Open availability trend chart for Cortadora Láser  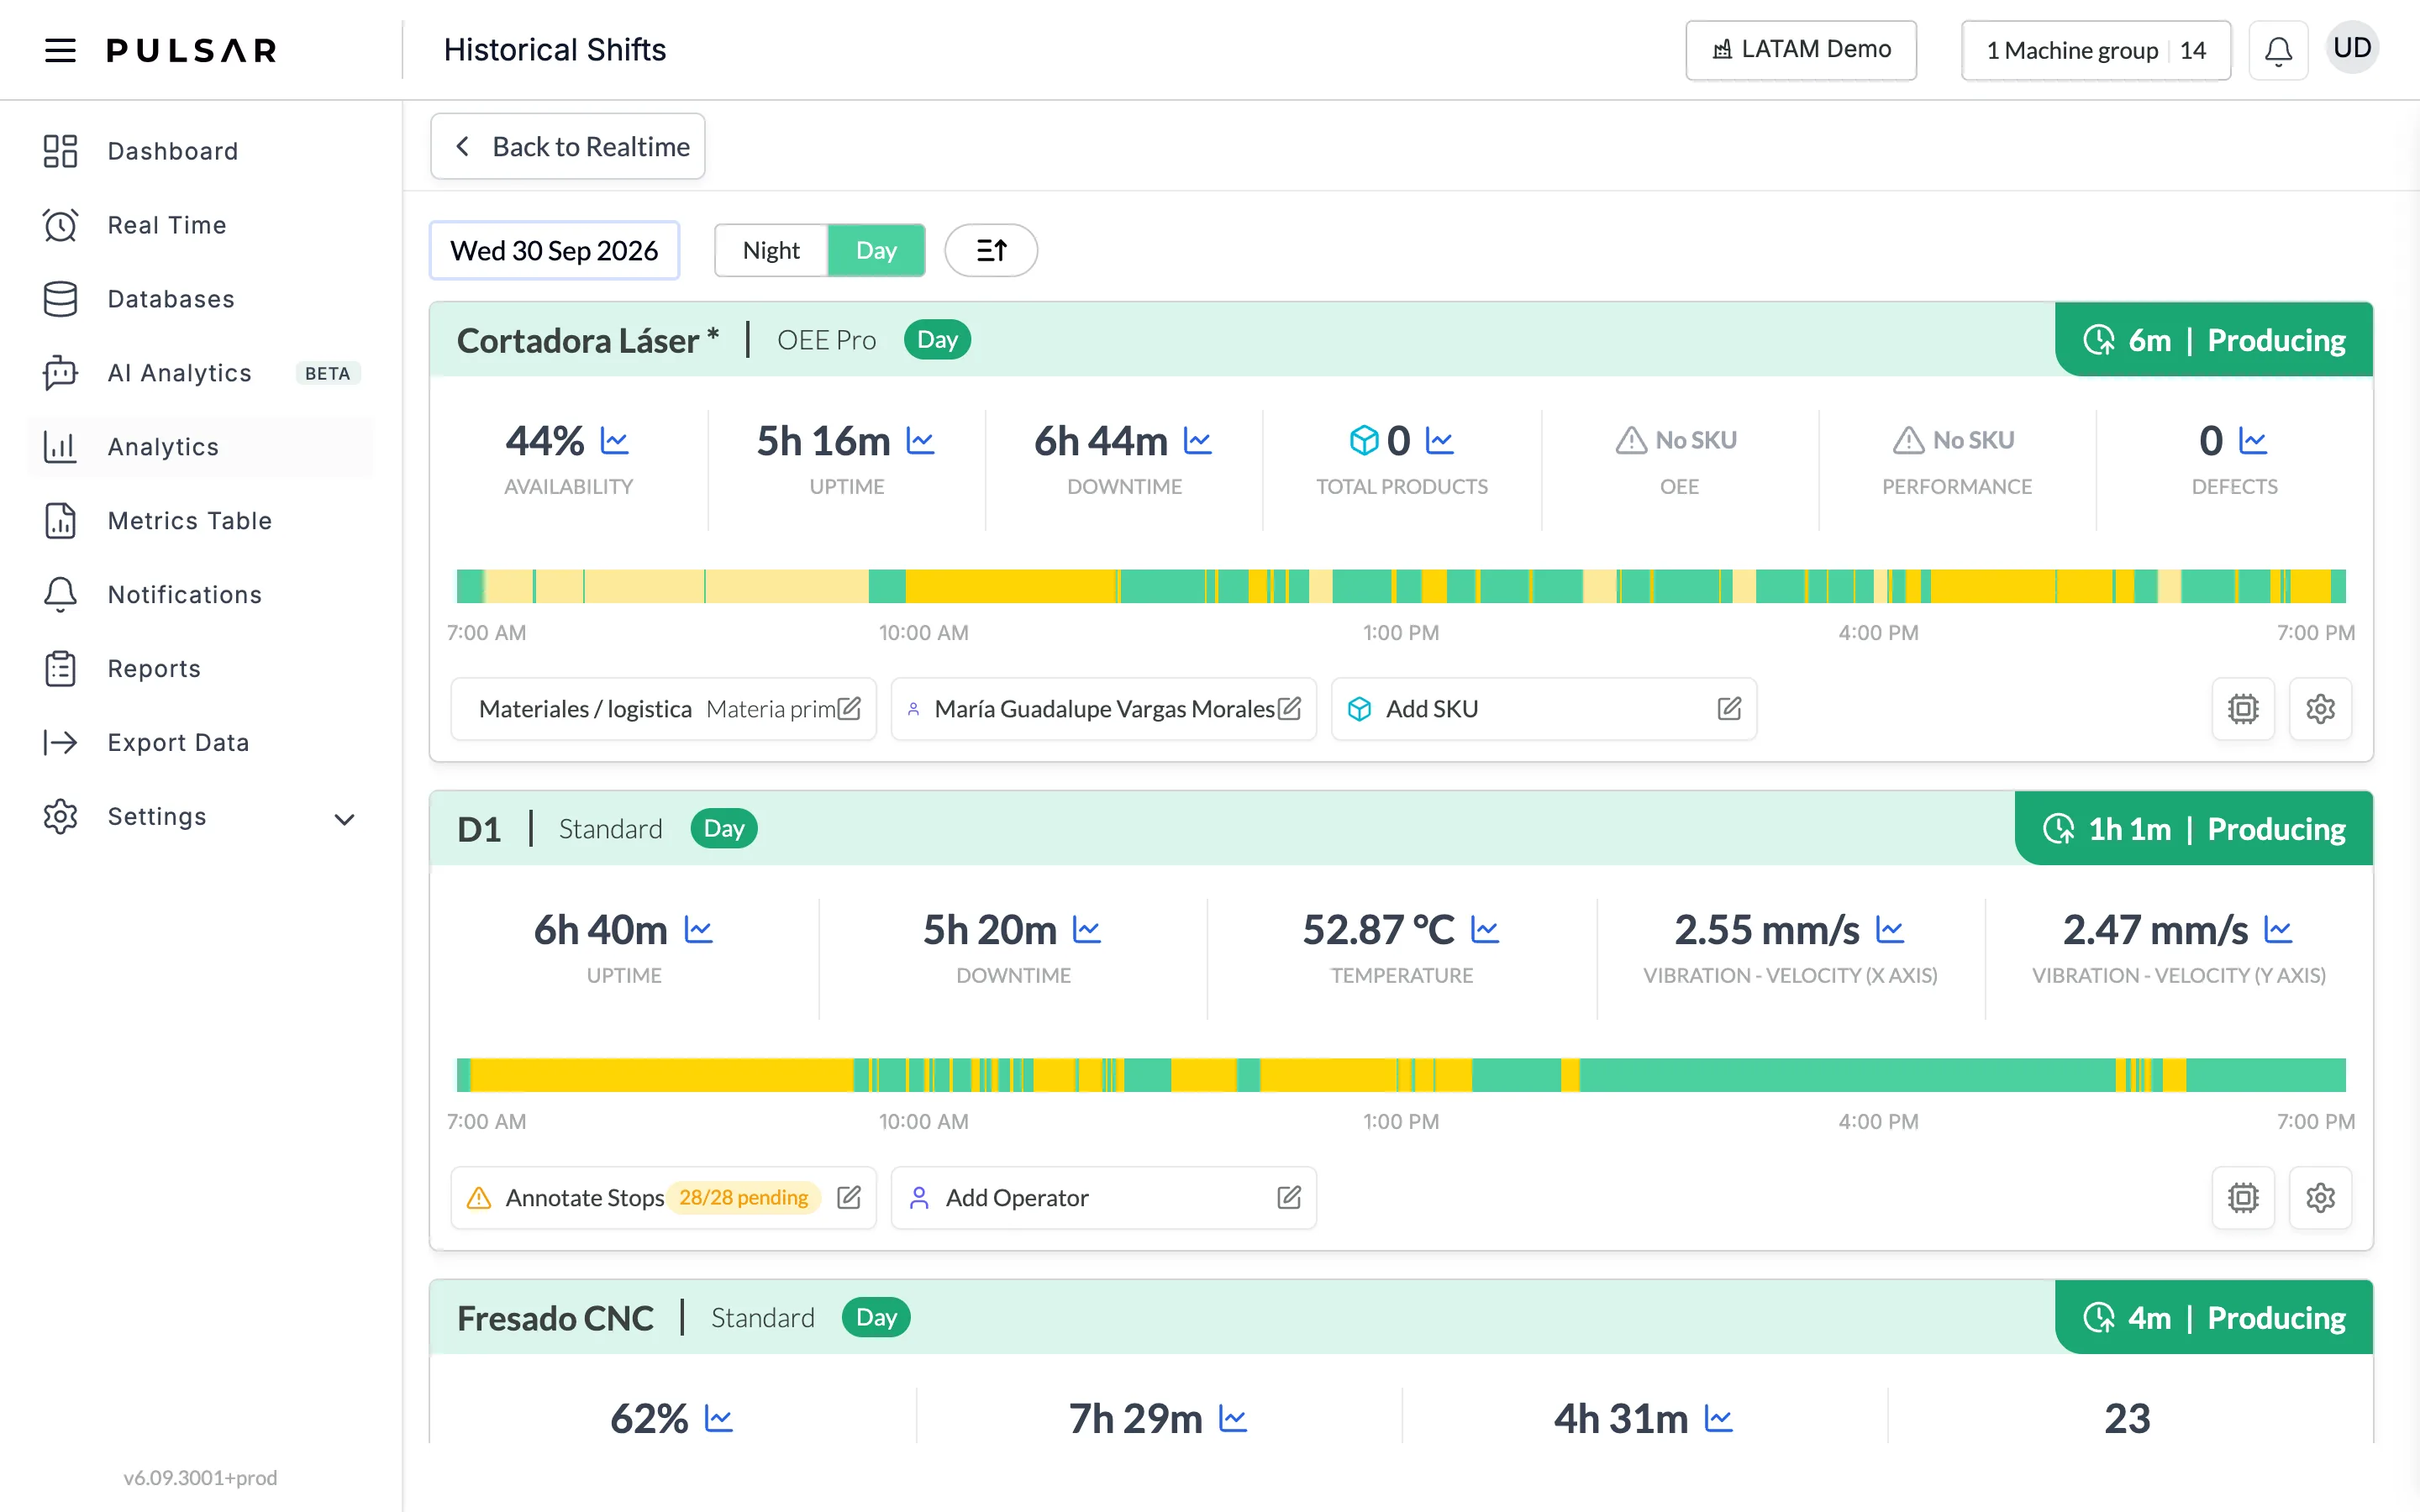coord(614,440)
